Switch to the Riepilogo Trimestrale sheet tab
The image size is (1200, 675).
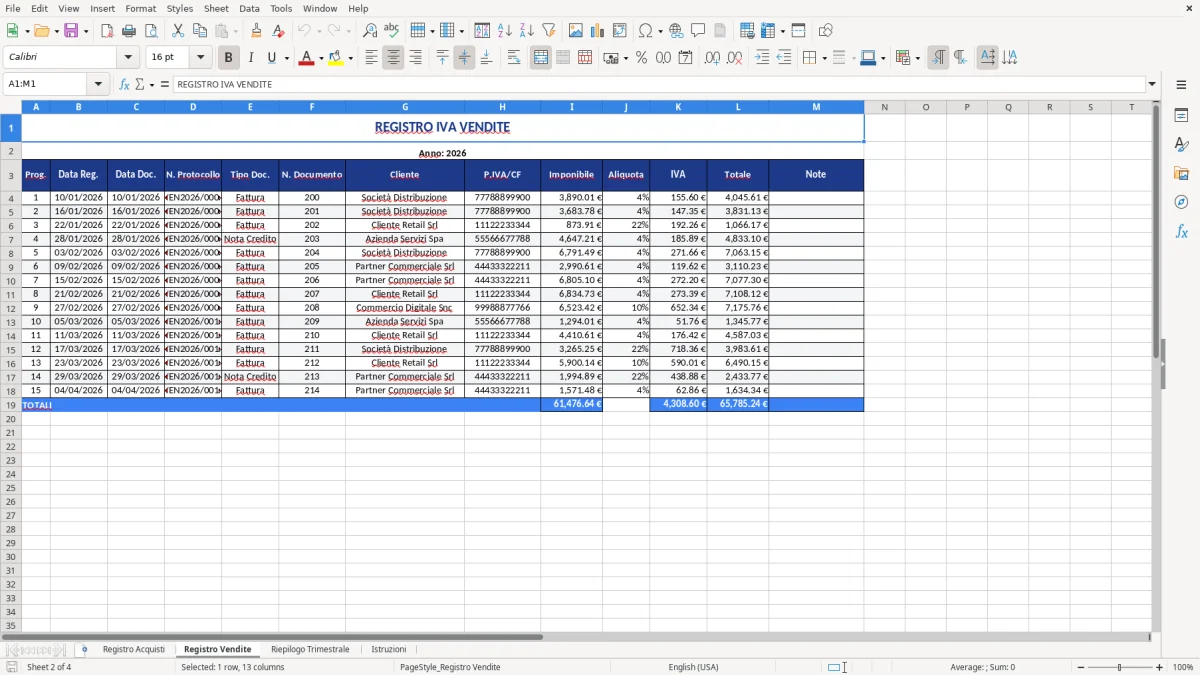tap(310, 649)
